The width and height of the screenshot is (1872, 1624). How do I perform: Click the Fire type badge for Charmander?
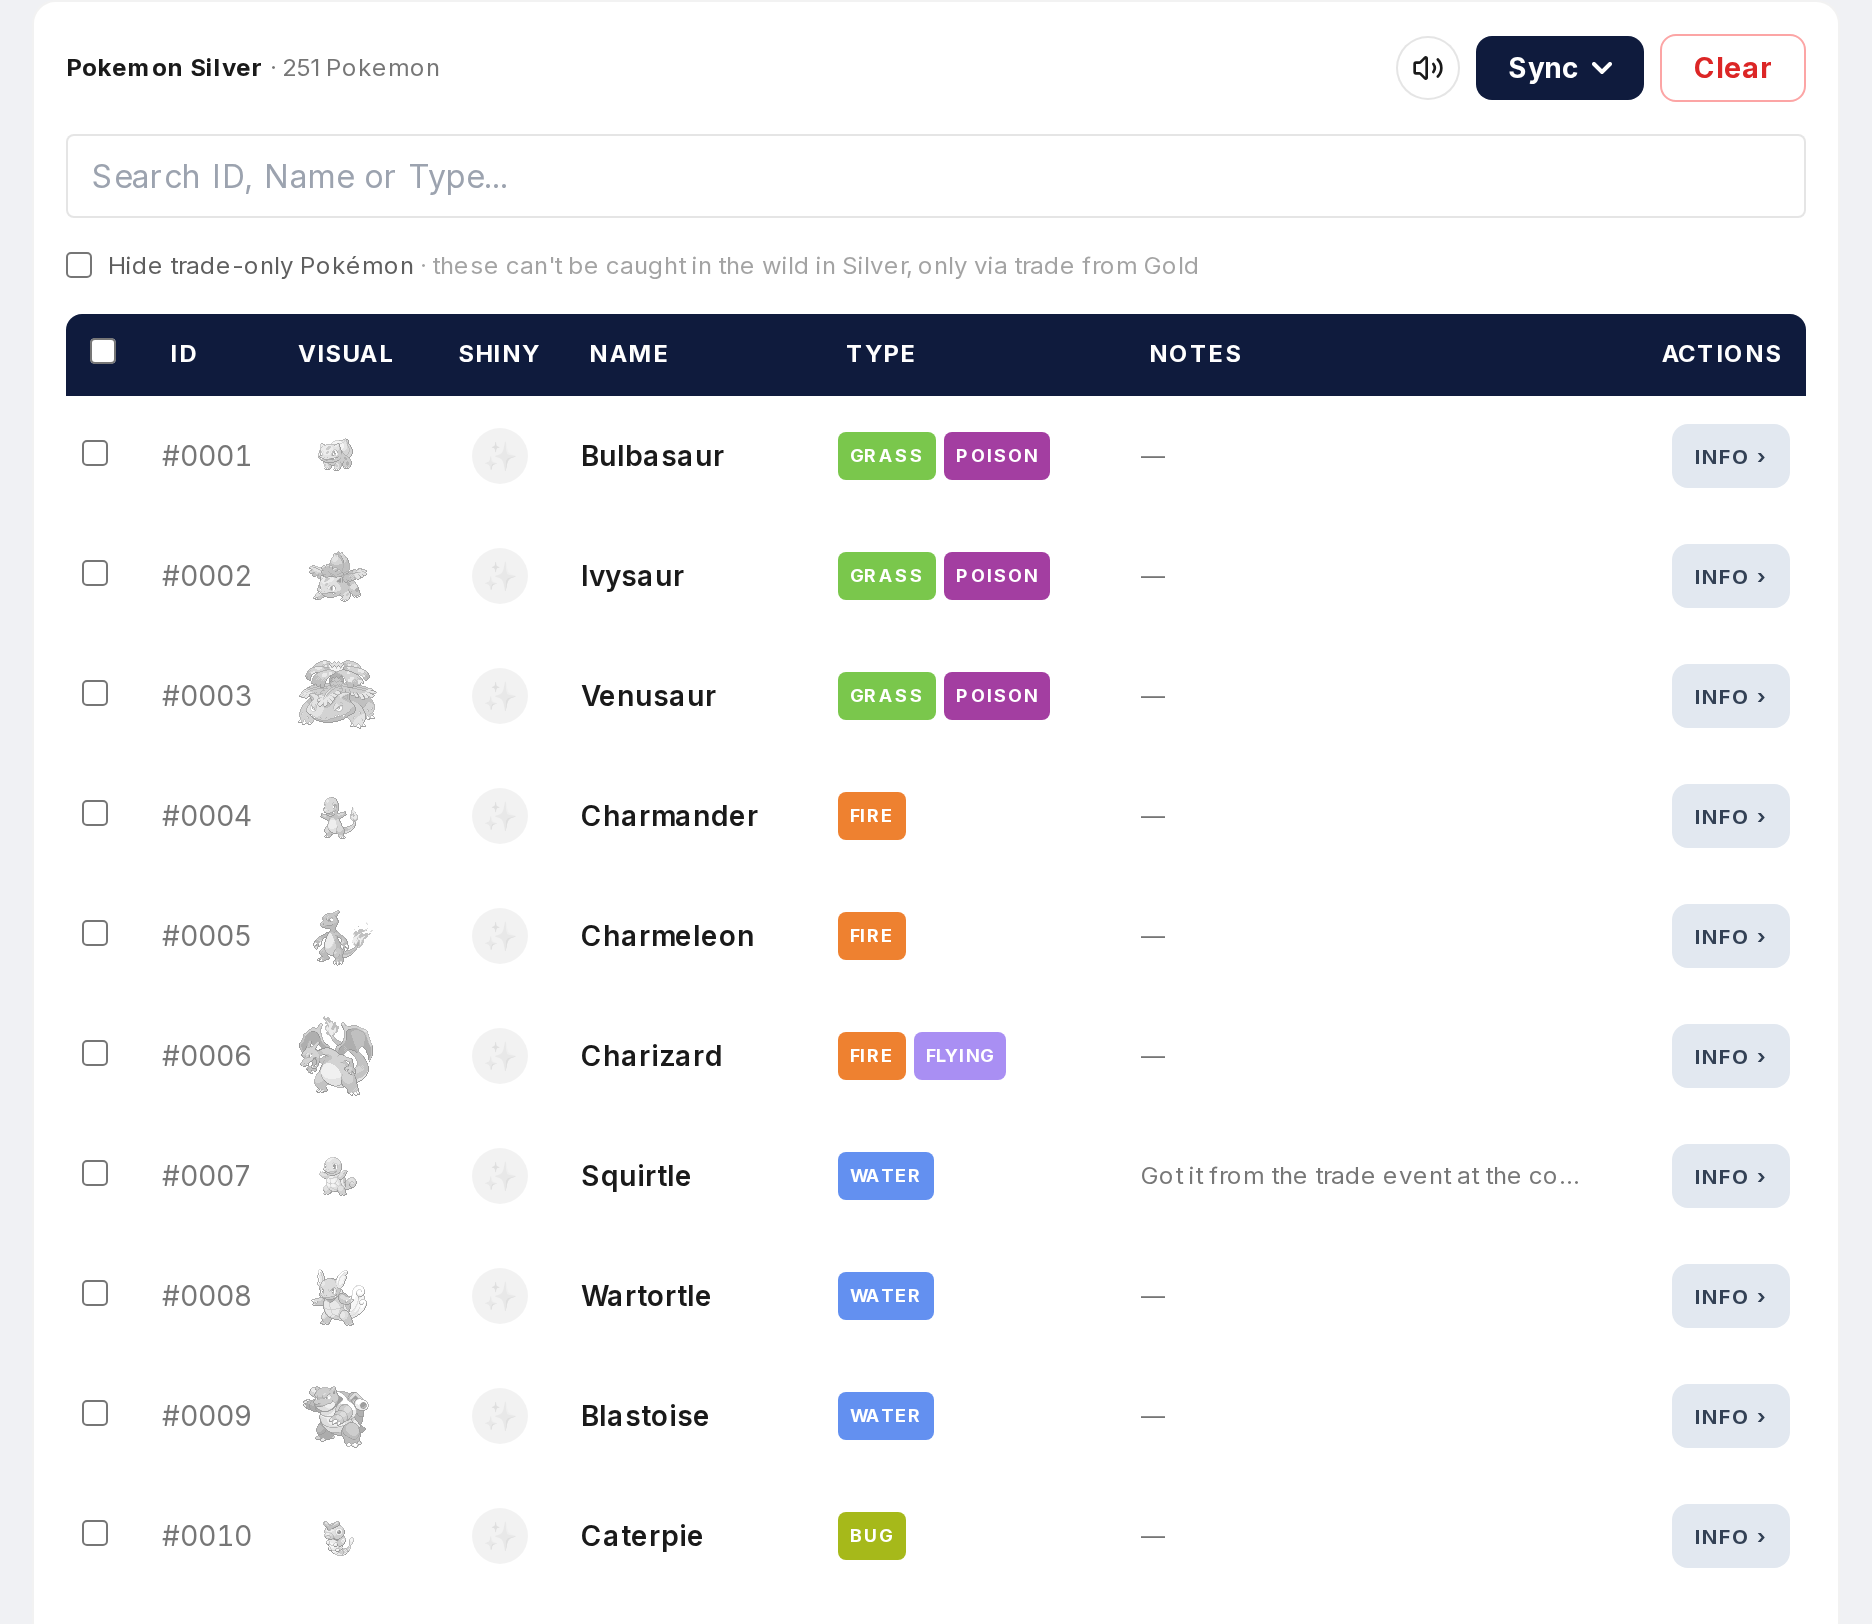(871, 816)
